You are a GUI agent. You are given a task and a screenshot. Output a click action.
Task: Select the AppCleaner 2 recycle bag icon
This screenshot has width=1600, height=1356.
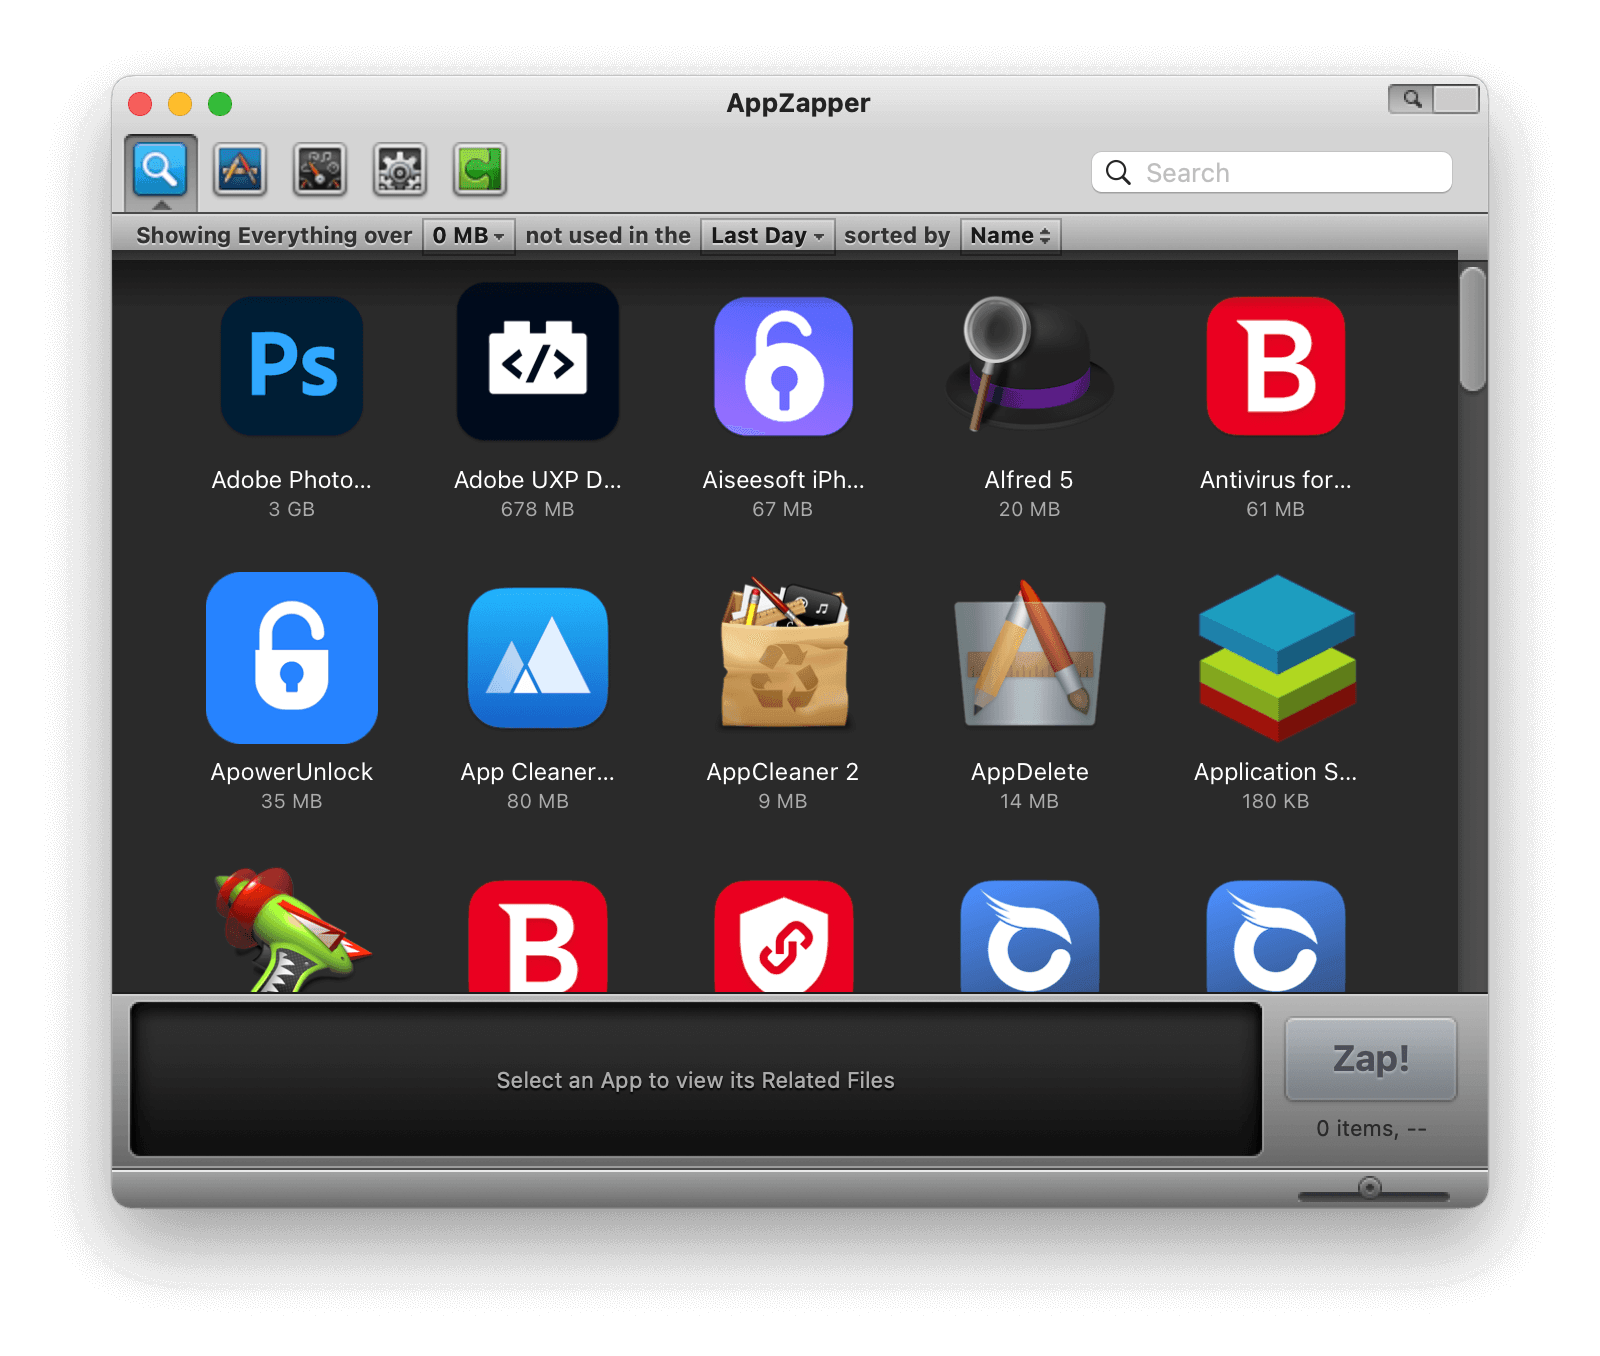pos(784,652)
